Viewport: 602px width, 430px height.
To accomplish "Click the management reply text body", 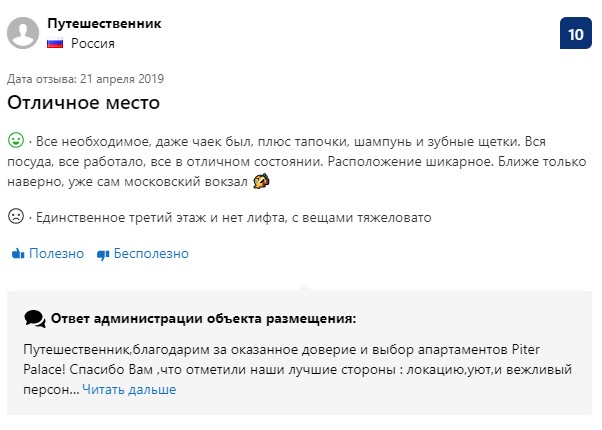I will pos(298,369).
